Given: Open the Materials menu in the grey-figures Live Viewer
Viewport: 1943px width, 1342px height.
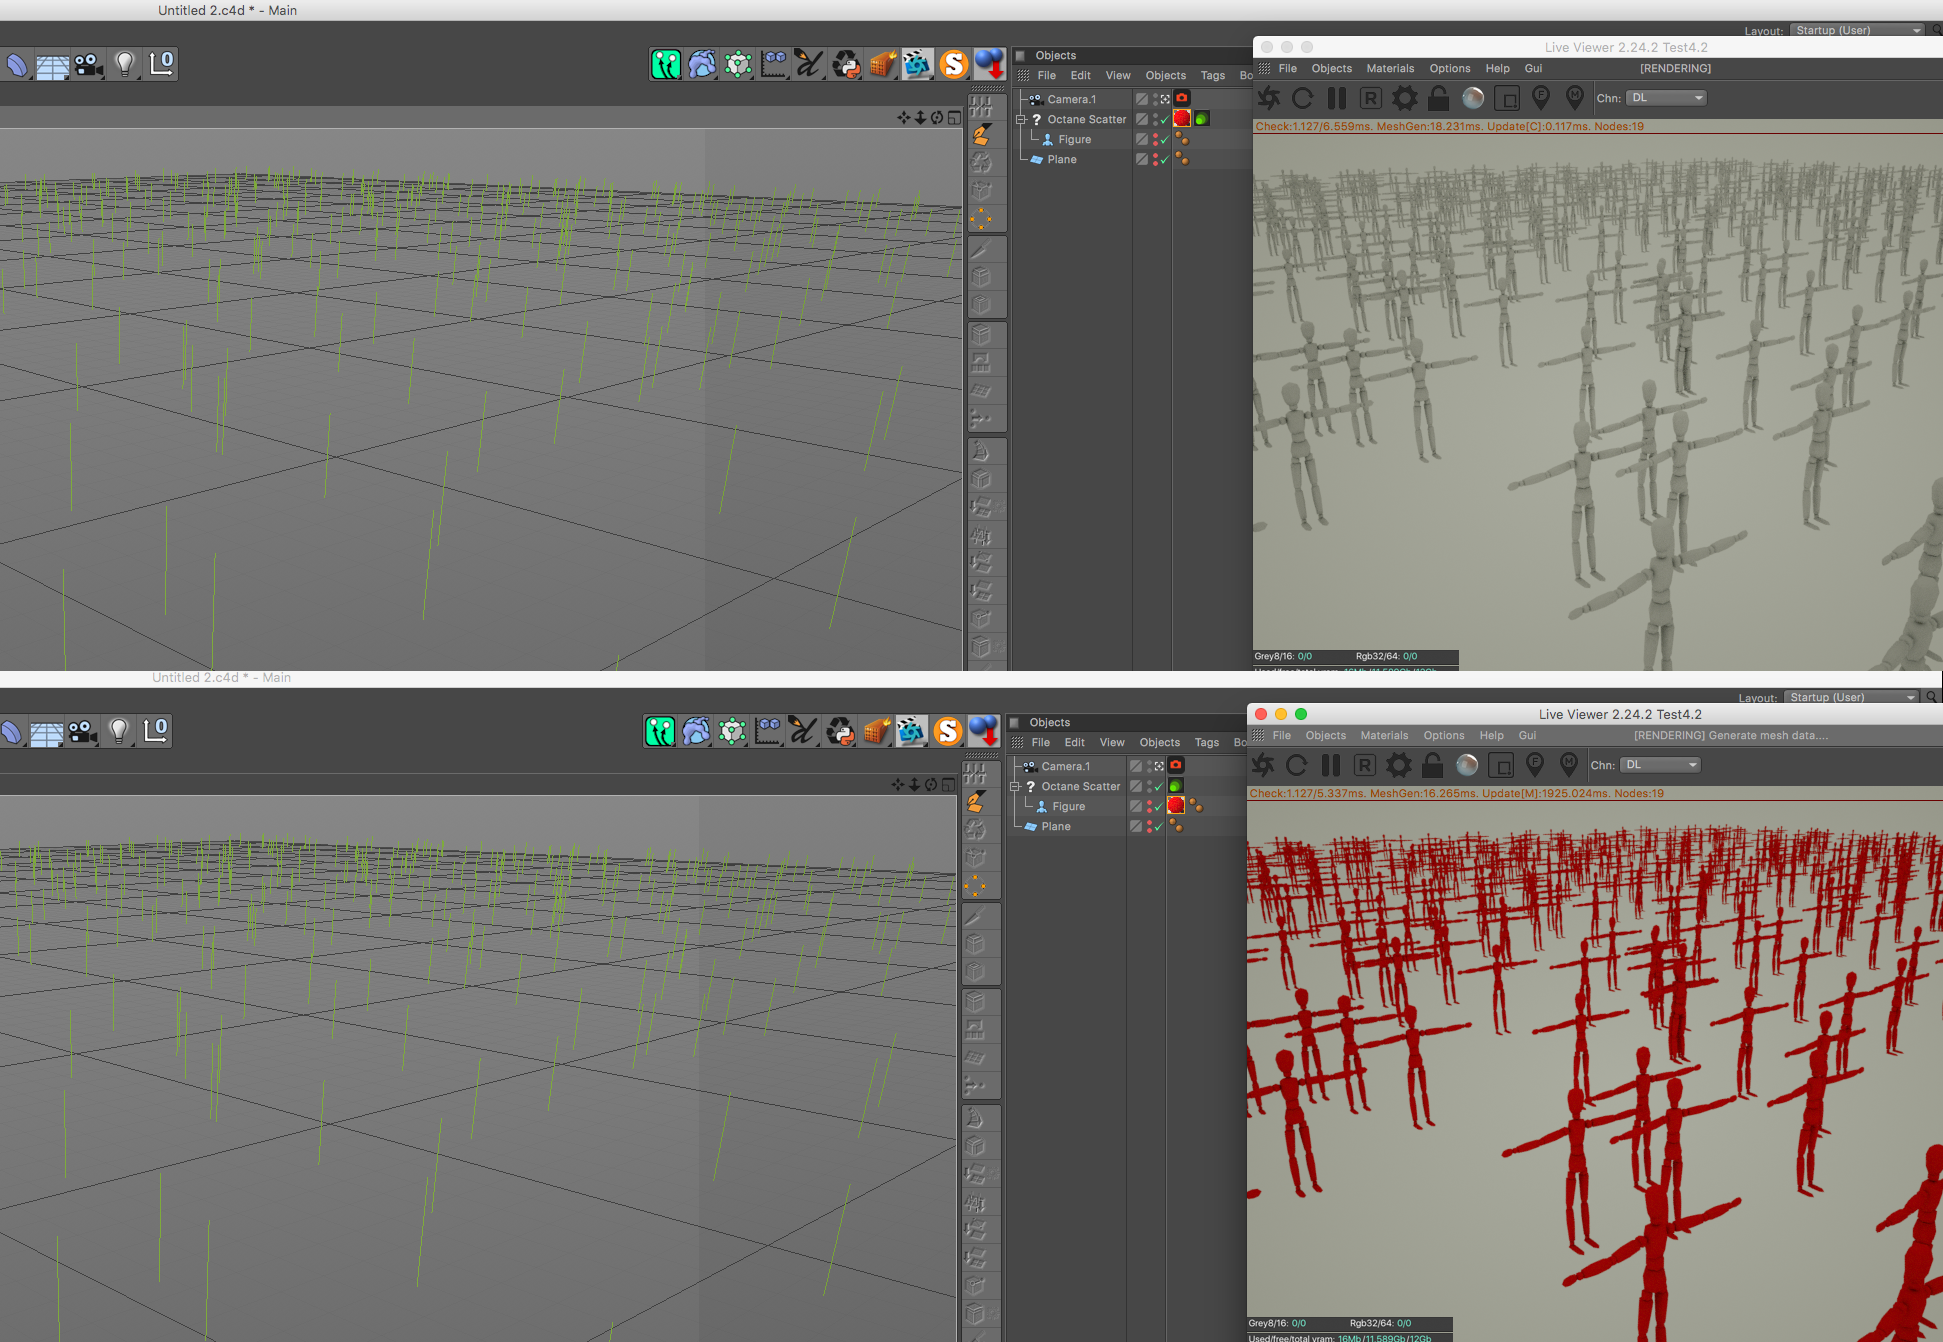Looking at the screenshot, I should tap(1390, 69).
